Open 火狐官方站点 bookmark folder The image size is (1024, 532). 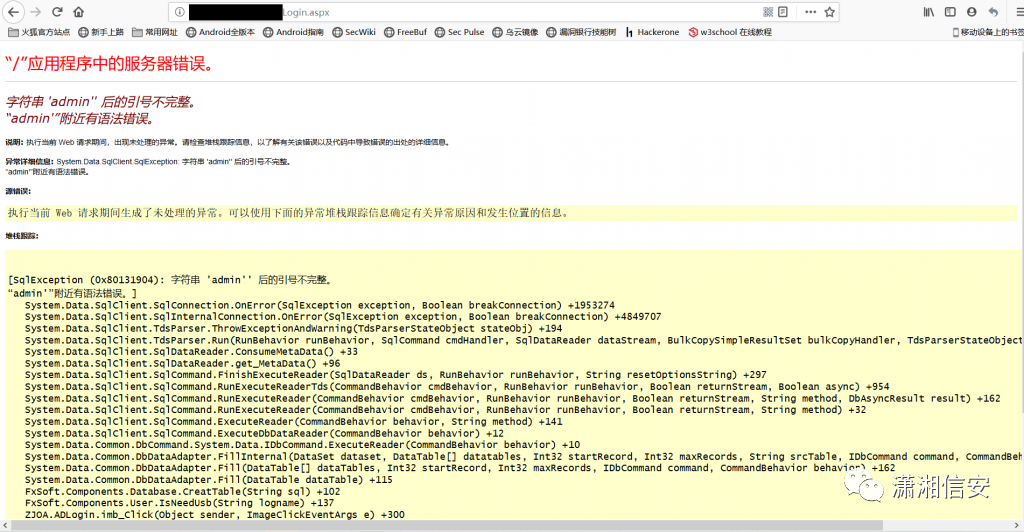(x=39, y=32)
